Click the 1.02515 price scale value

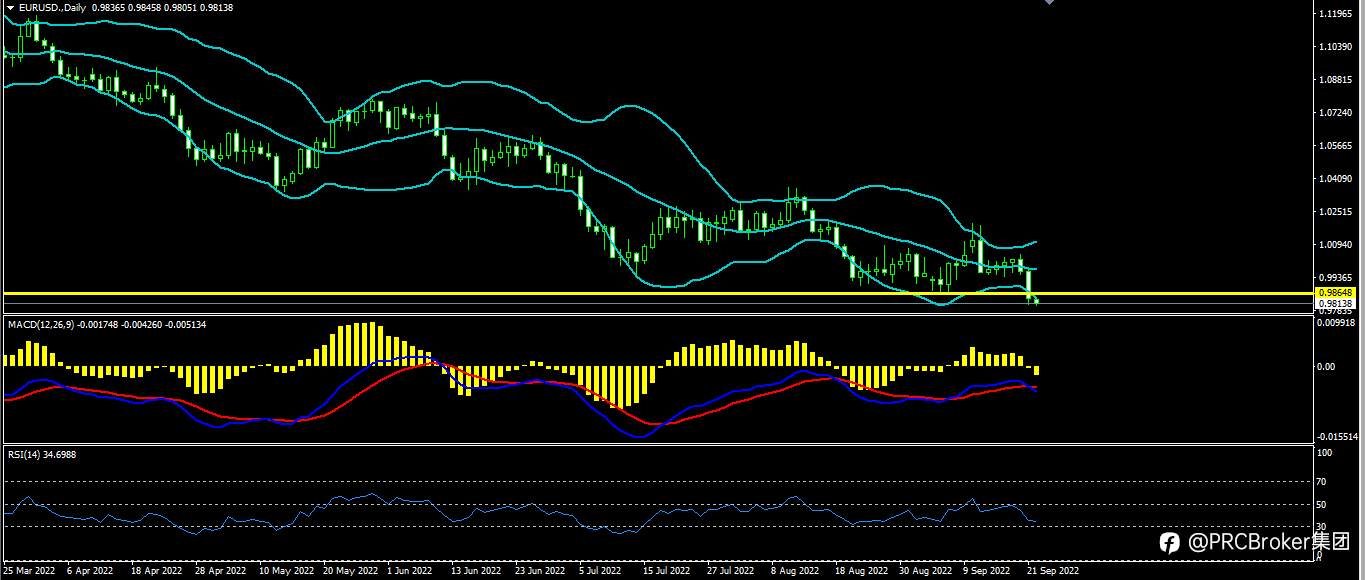(x=1336, y=212)
